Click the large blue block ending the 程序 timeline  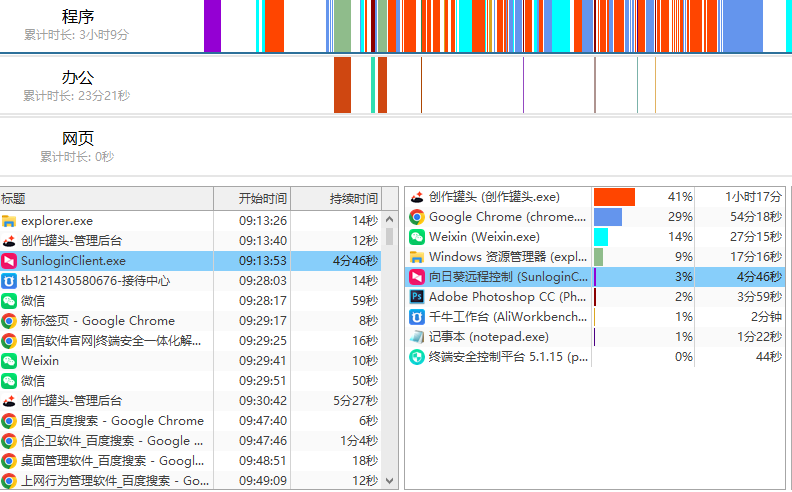pos(742,26)
